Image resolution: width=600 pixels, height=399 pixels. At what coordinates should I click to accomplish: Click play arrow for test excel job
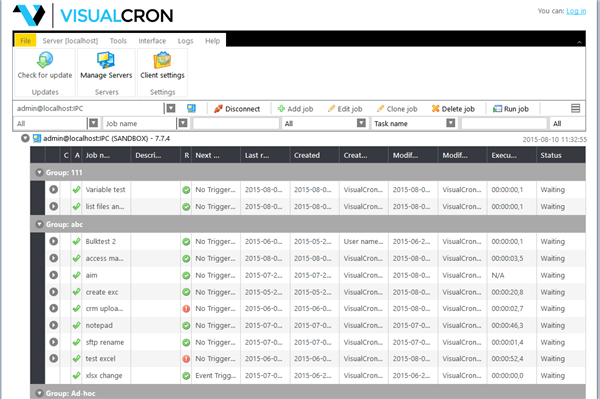click(54, 358)
